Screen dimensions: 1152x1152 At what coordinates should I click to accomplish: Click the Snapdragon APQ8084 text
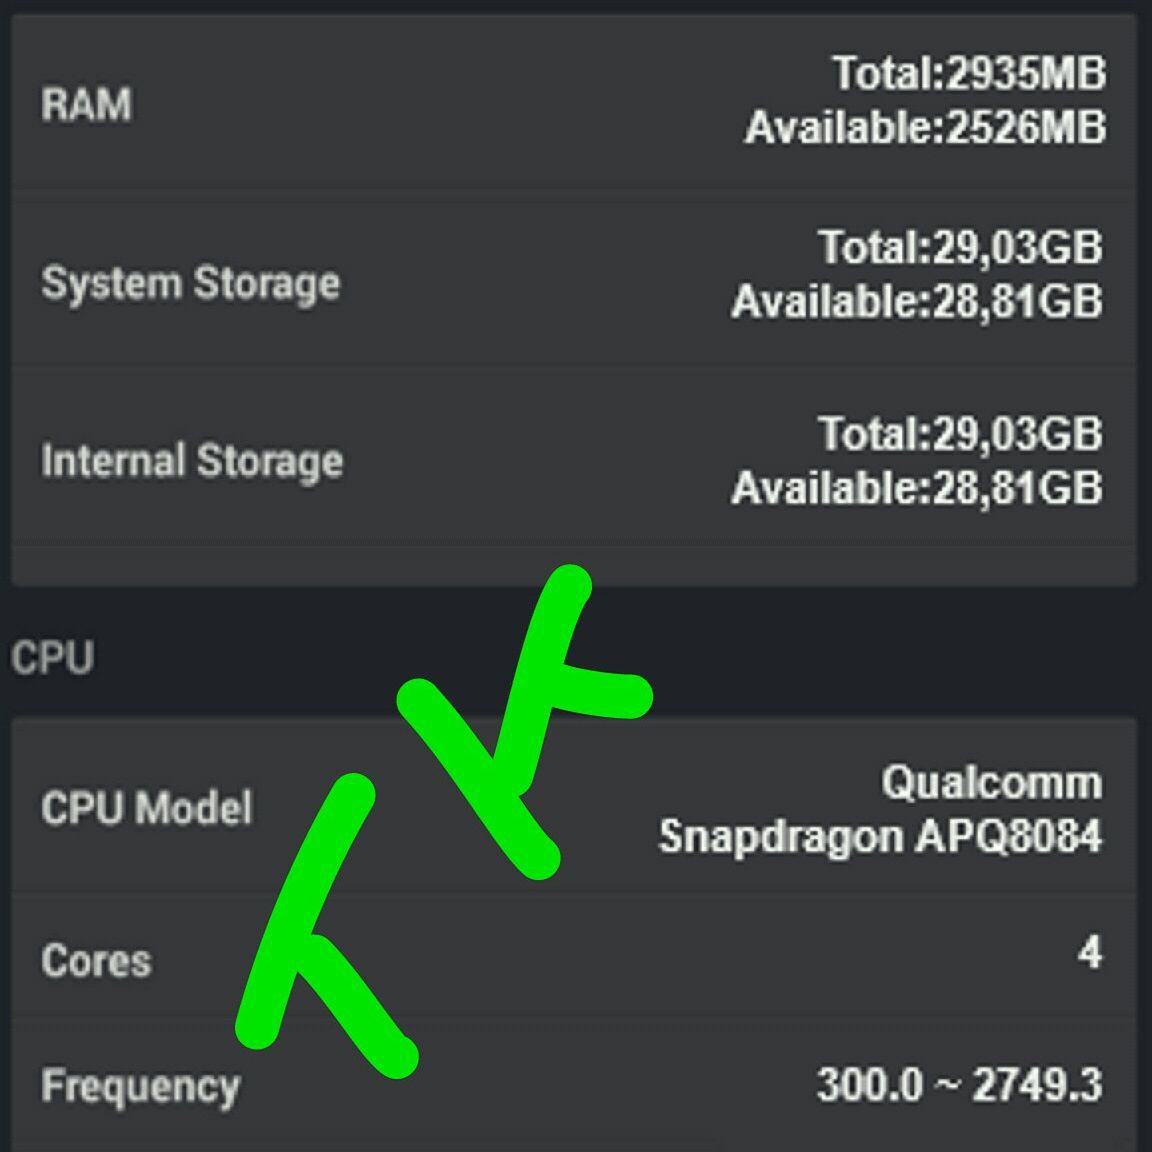[x=880, y=836]
